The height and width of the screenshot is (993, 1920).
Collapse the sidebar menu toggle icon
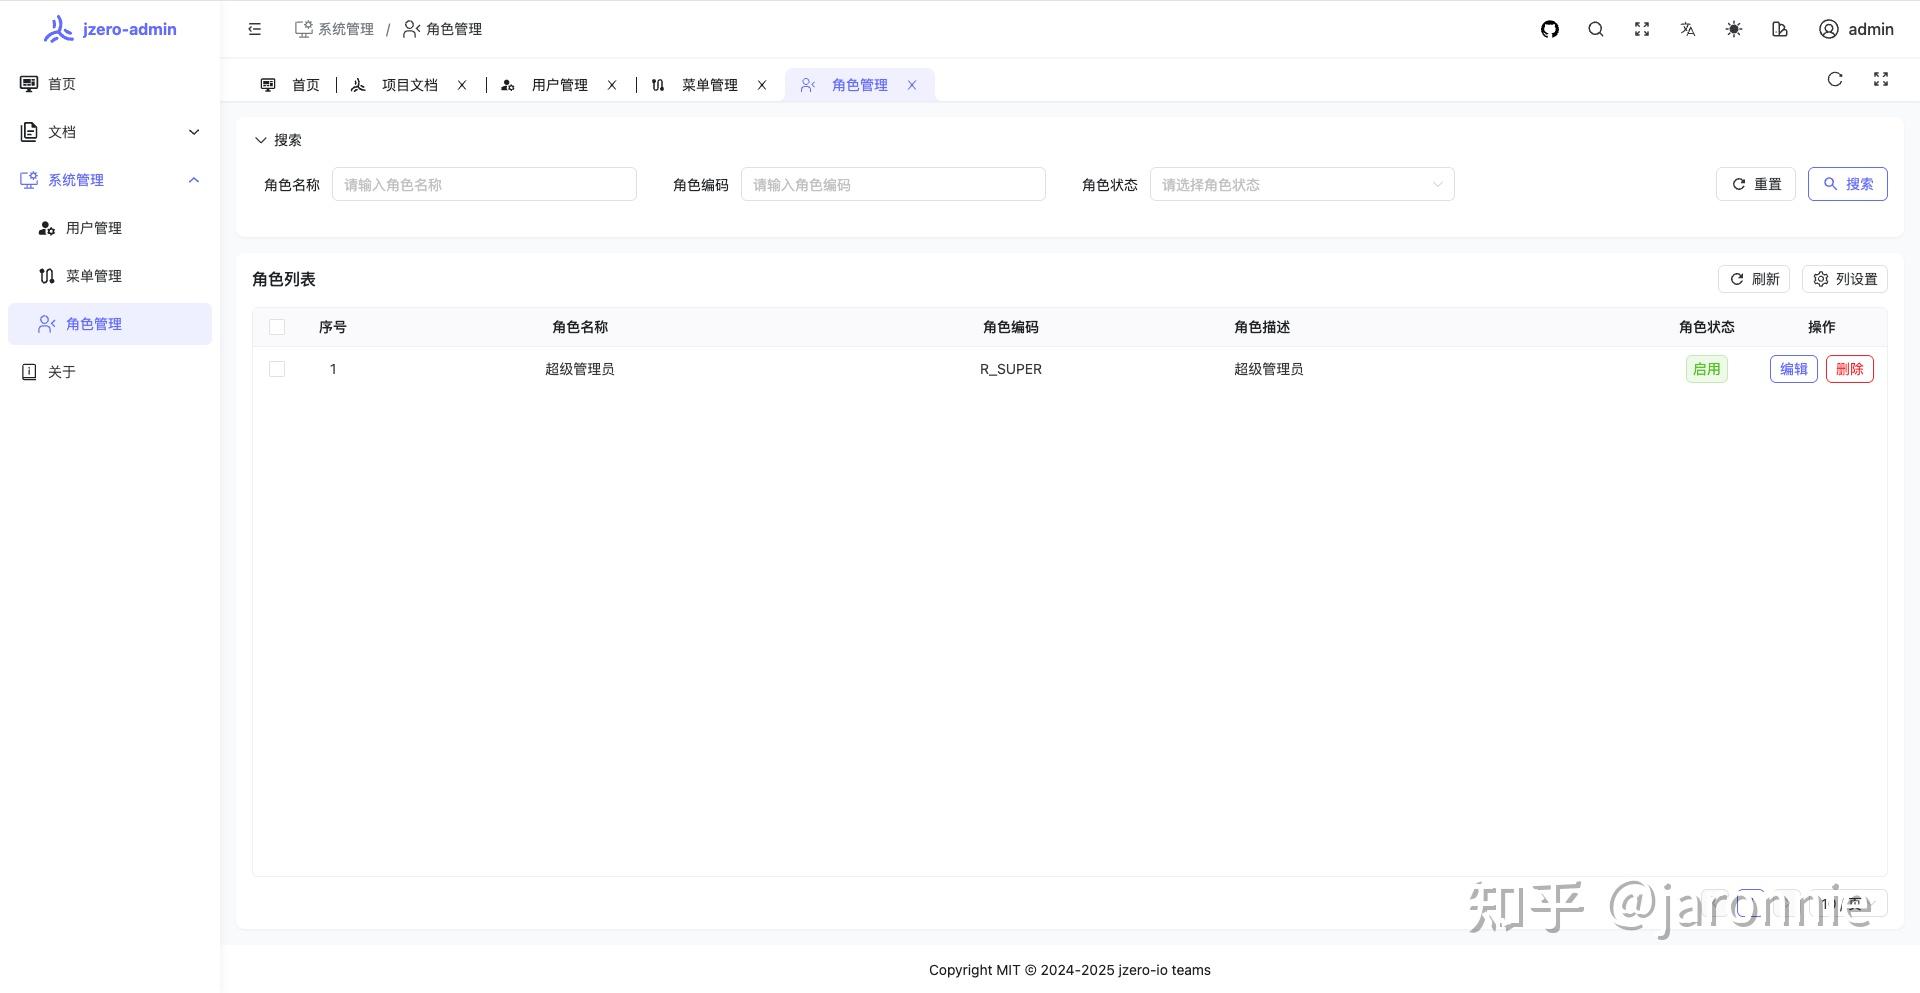click(x=255, y=29)
